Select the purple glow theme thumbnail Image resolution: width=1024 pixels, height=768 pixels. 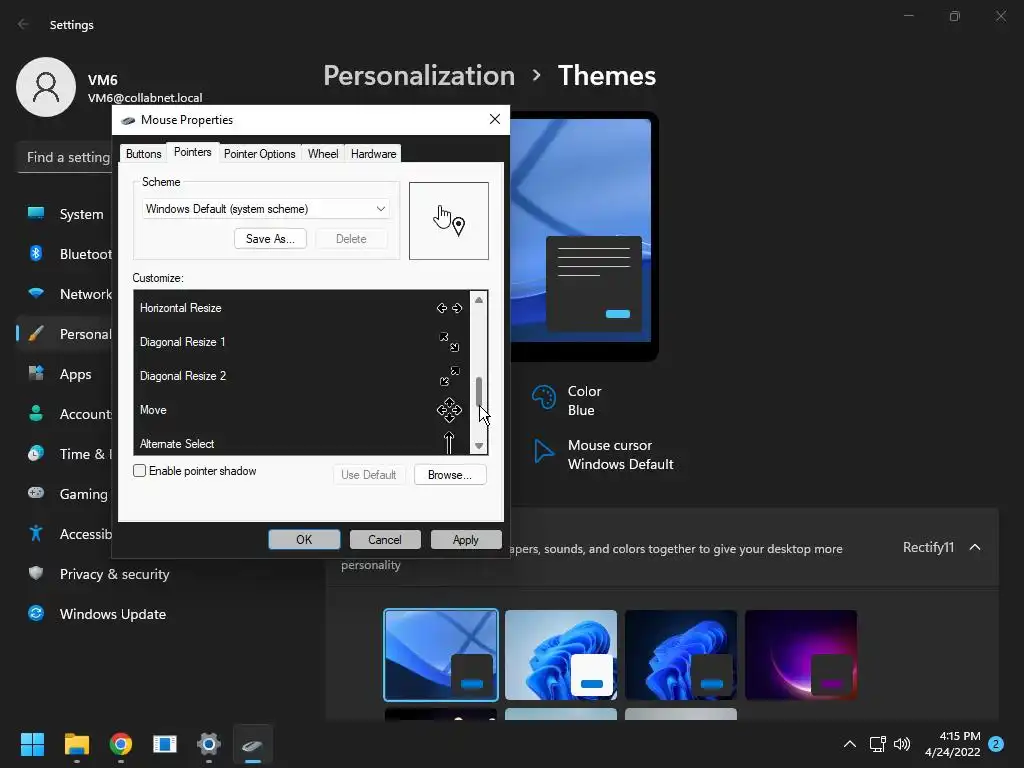pos(801,655)
